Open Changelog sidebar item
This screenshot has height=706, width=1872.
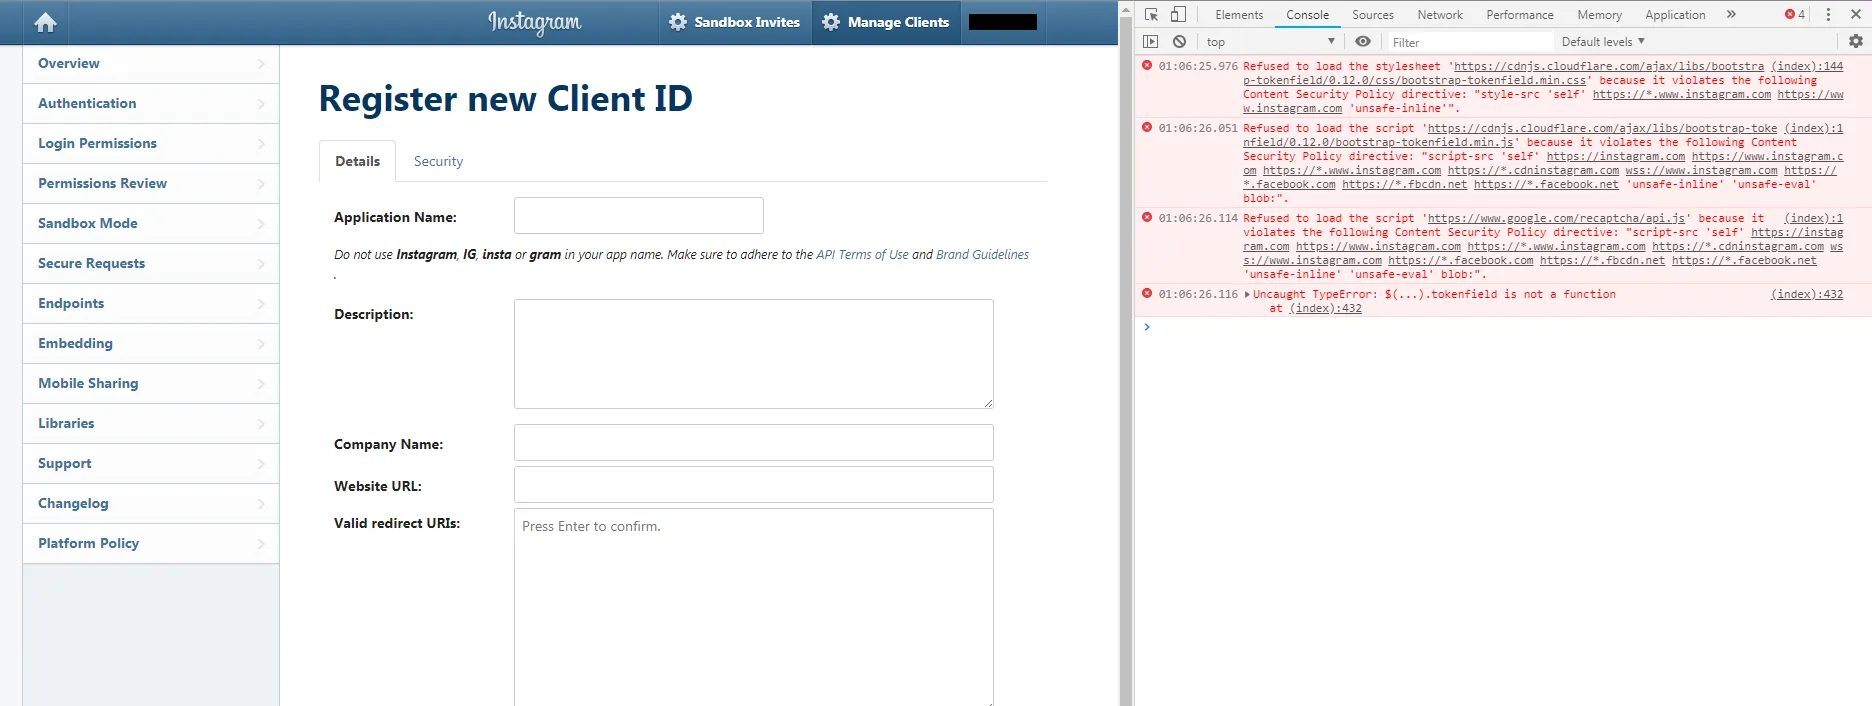(x=151, y=503)
